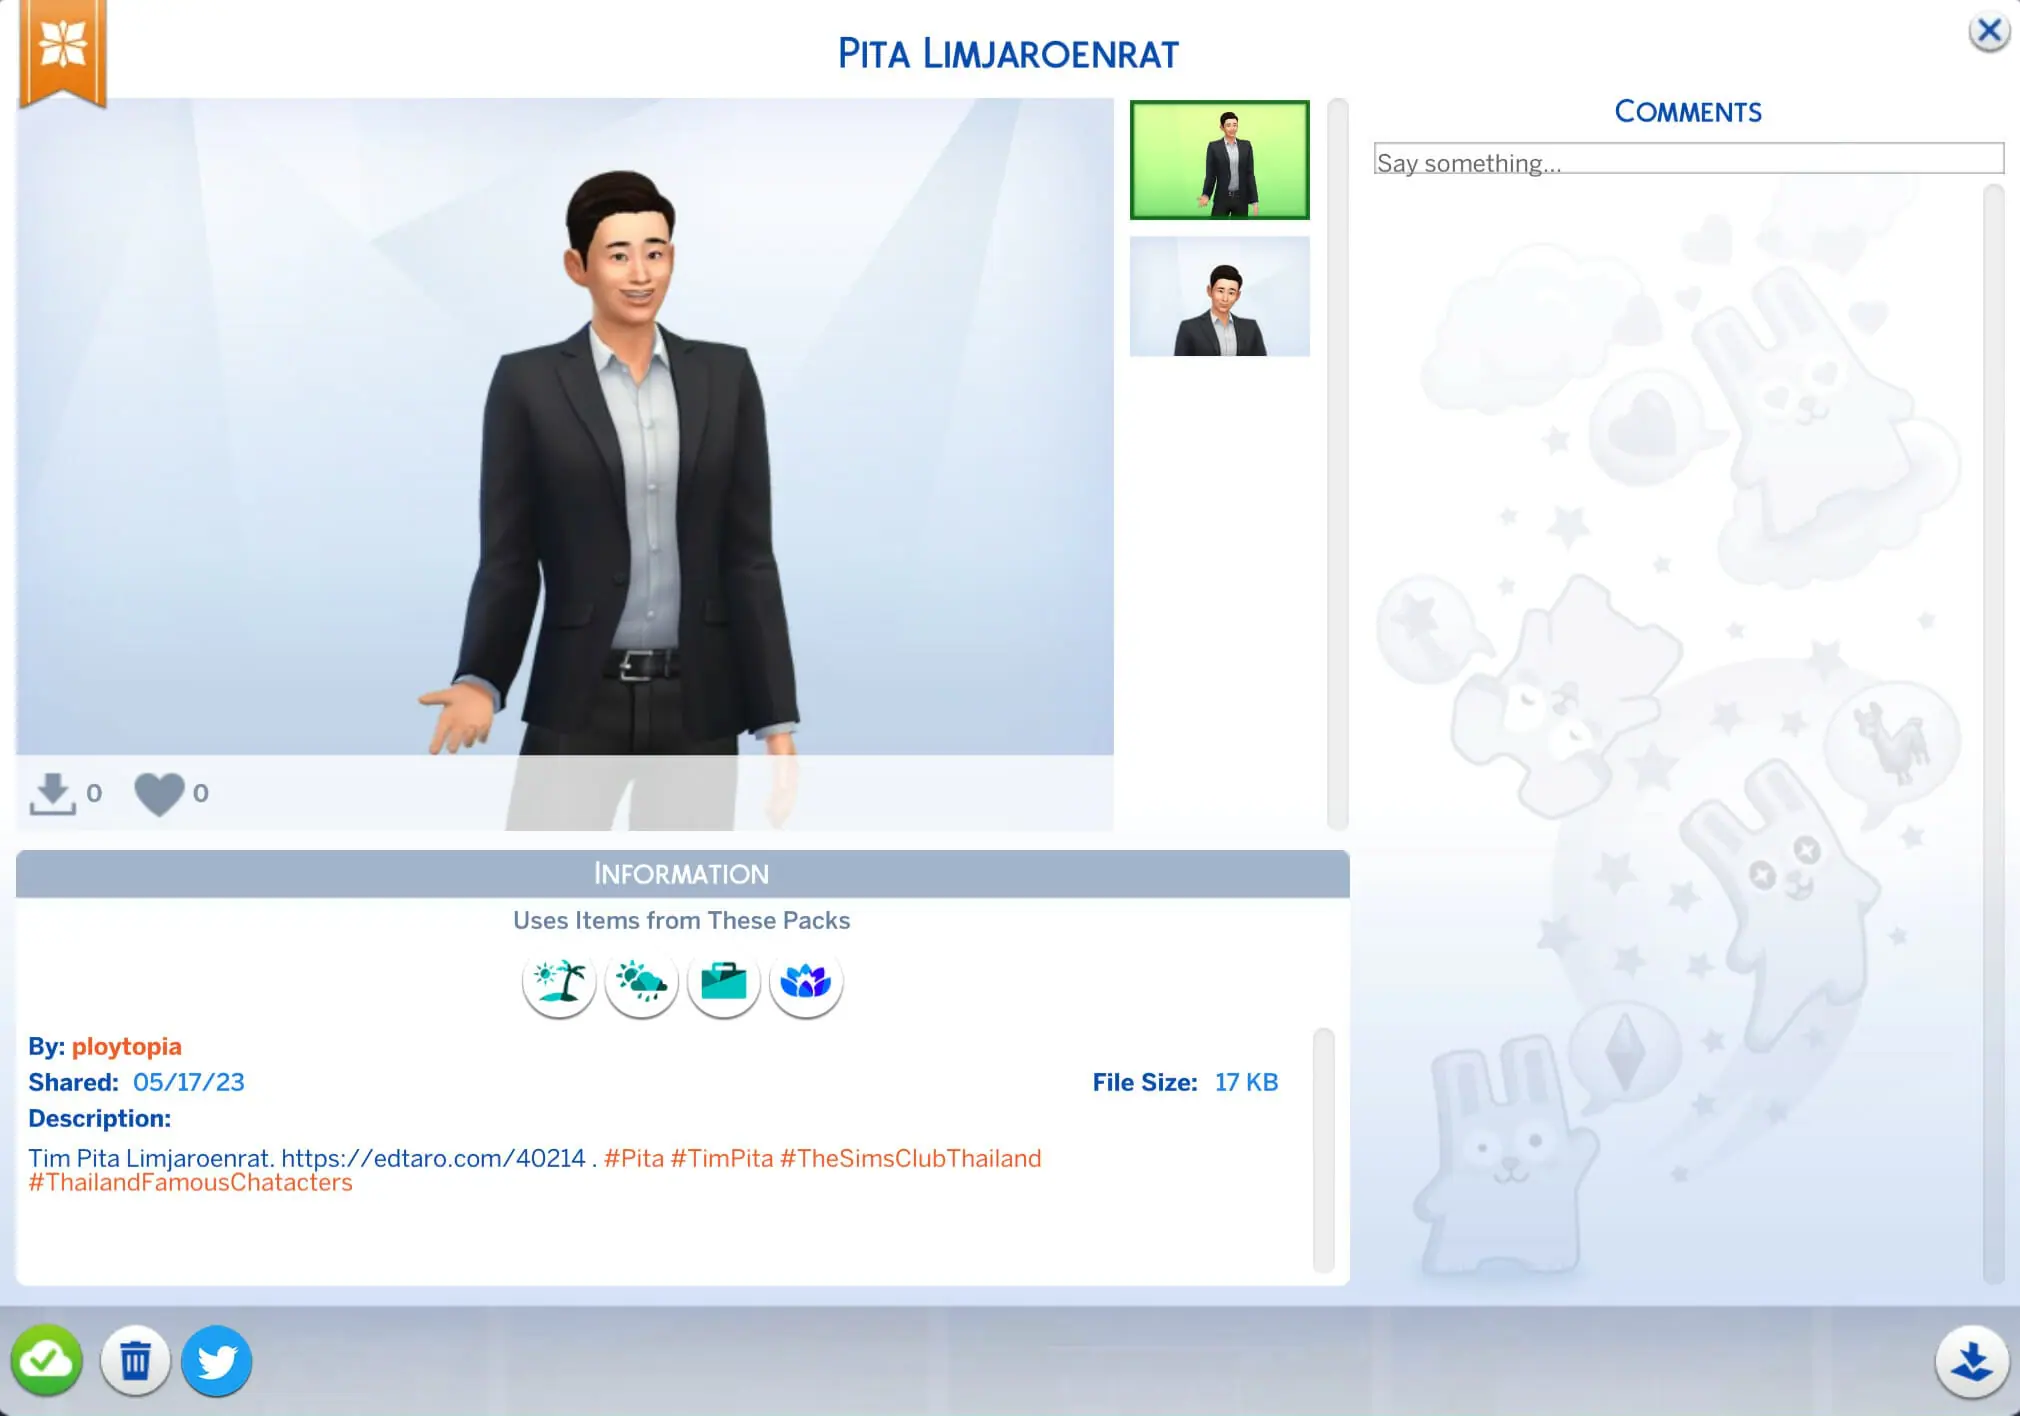Screen dimensions: 2020x1416
Task: Click the download count icon
Action: [52, 794]
